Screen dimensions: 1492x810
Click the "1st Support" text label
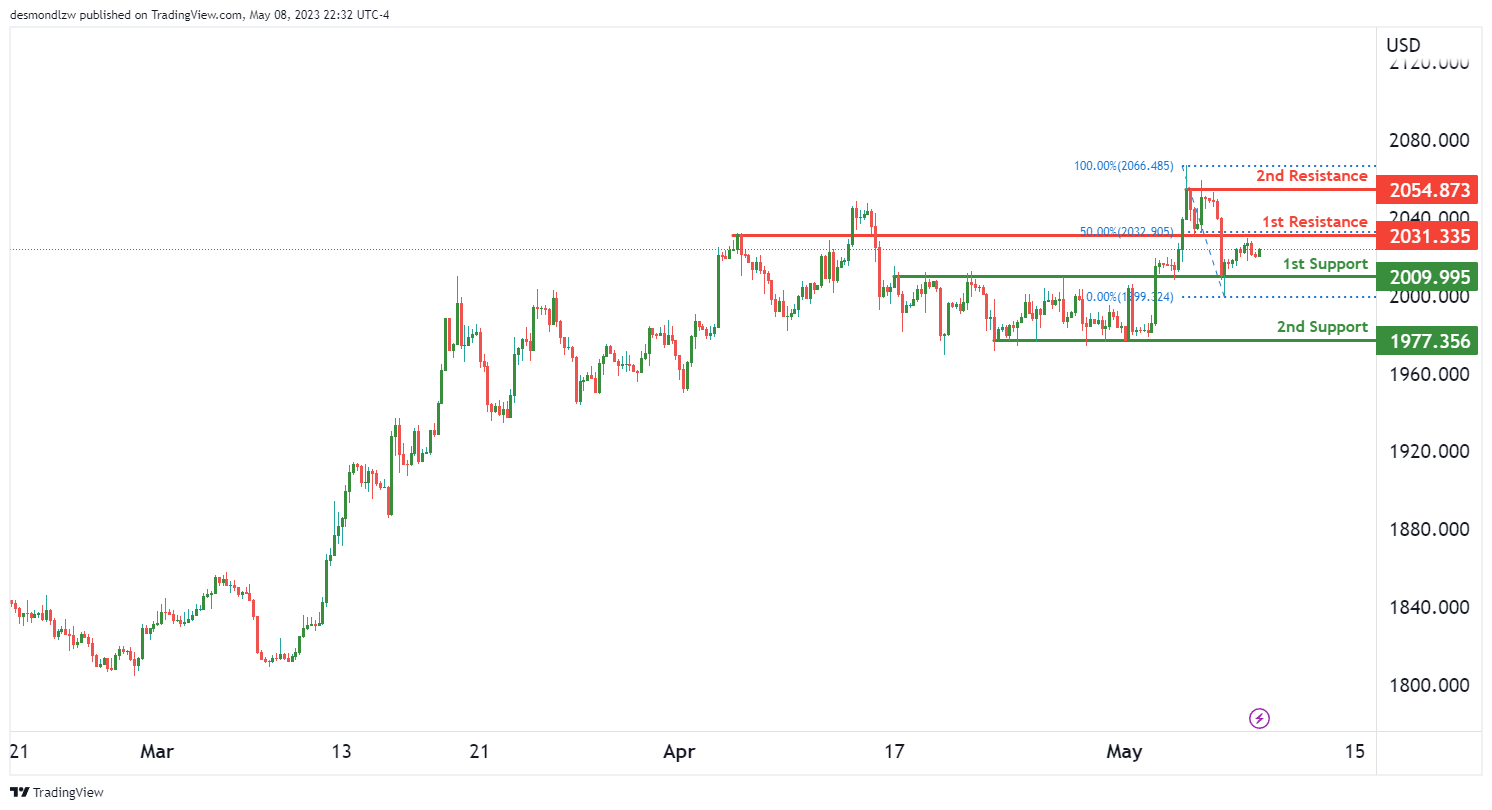(x=1325, y=264)
